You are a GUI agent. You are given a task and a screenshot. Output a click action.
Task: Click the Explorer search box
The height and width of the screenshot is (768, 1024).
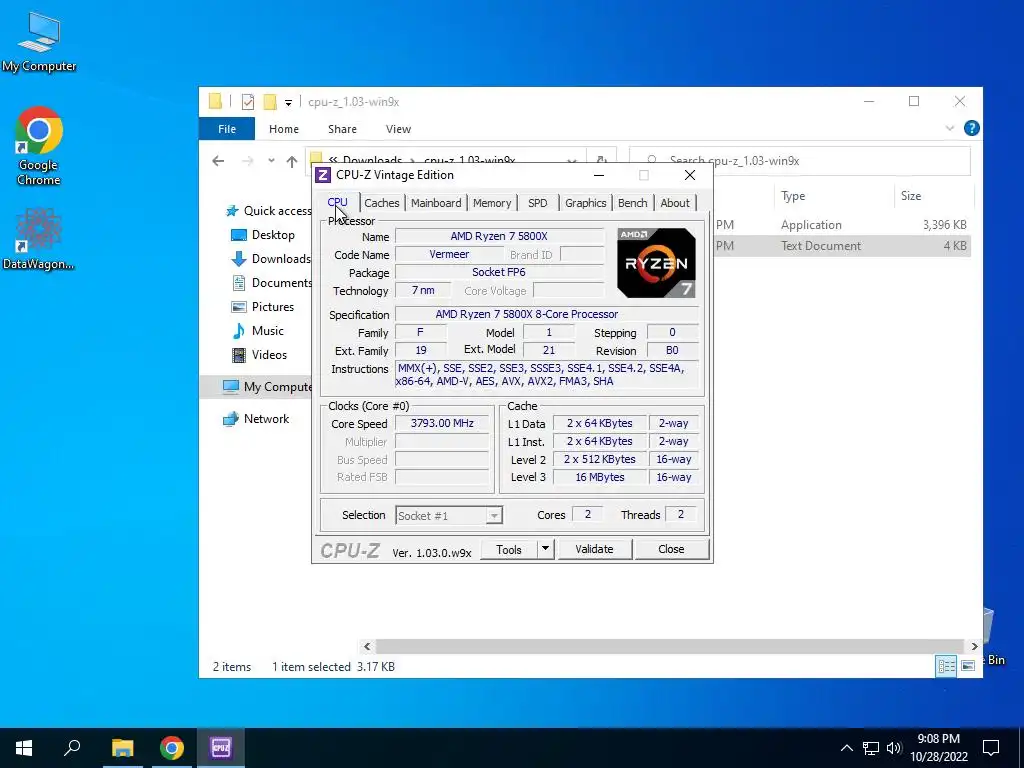[x=800, y=161]
